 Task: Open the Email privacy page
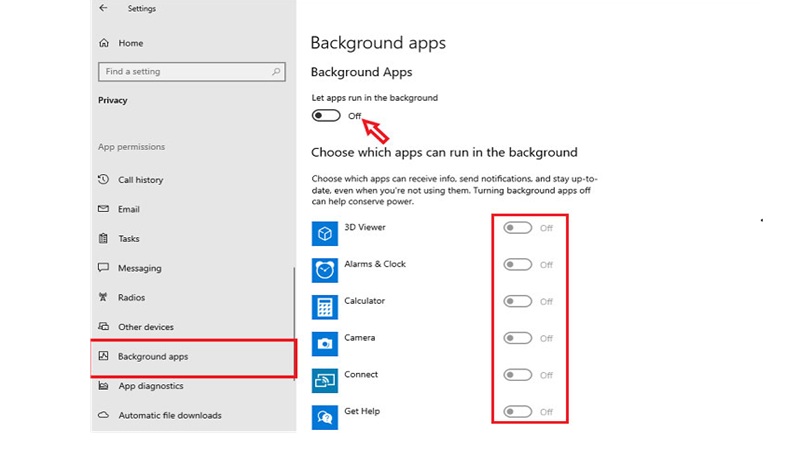(x=128, y=209)
